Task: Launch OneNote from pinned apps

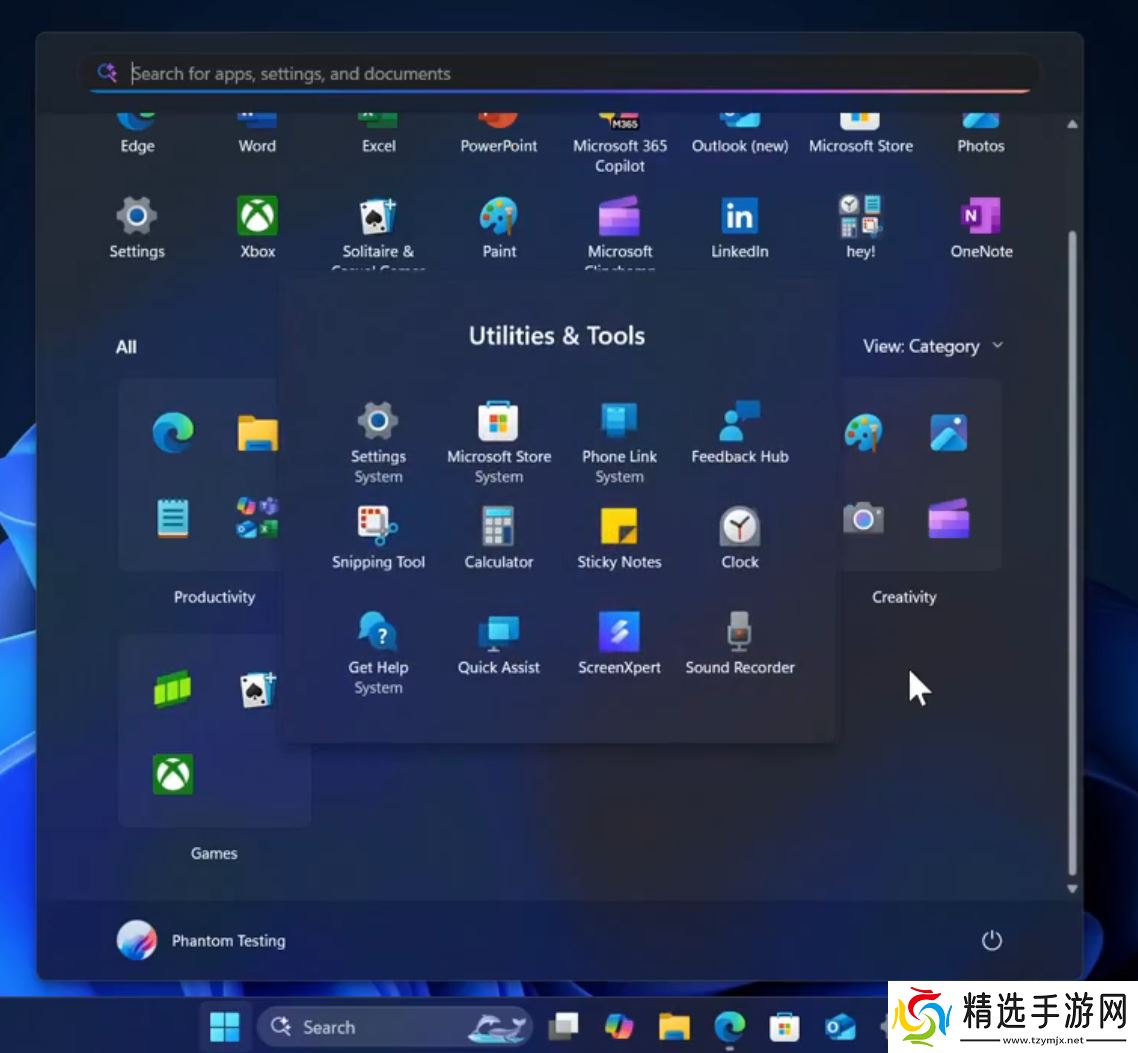Action: point(981,227)
